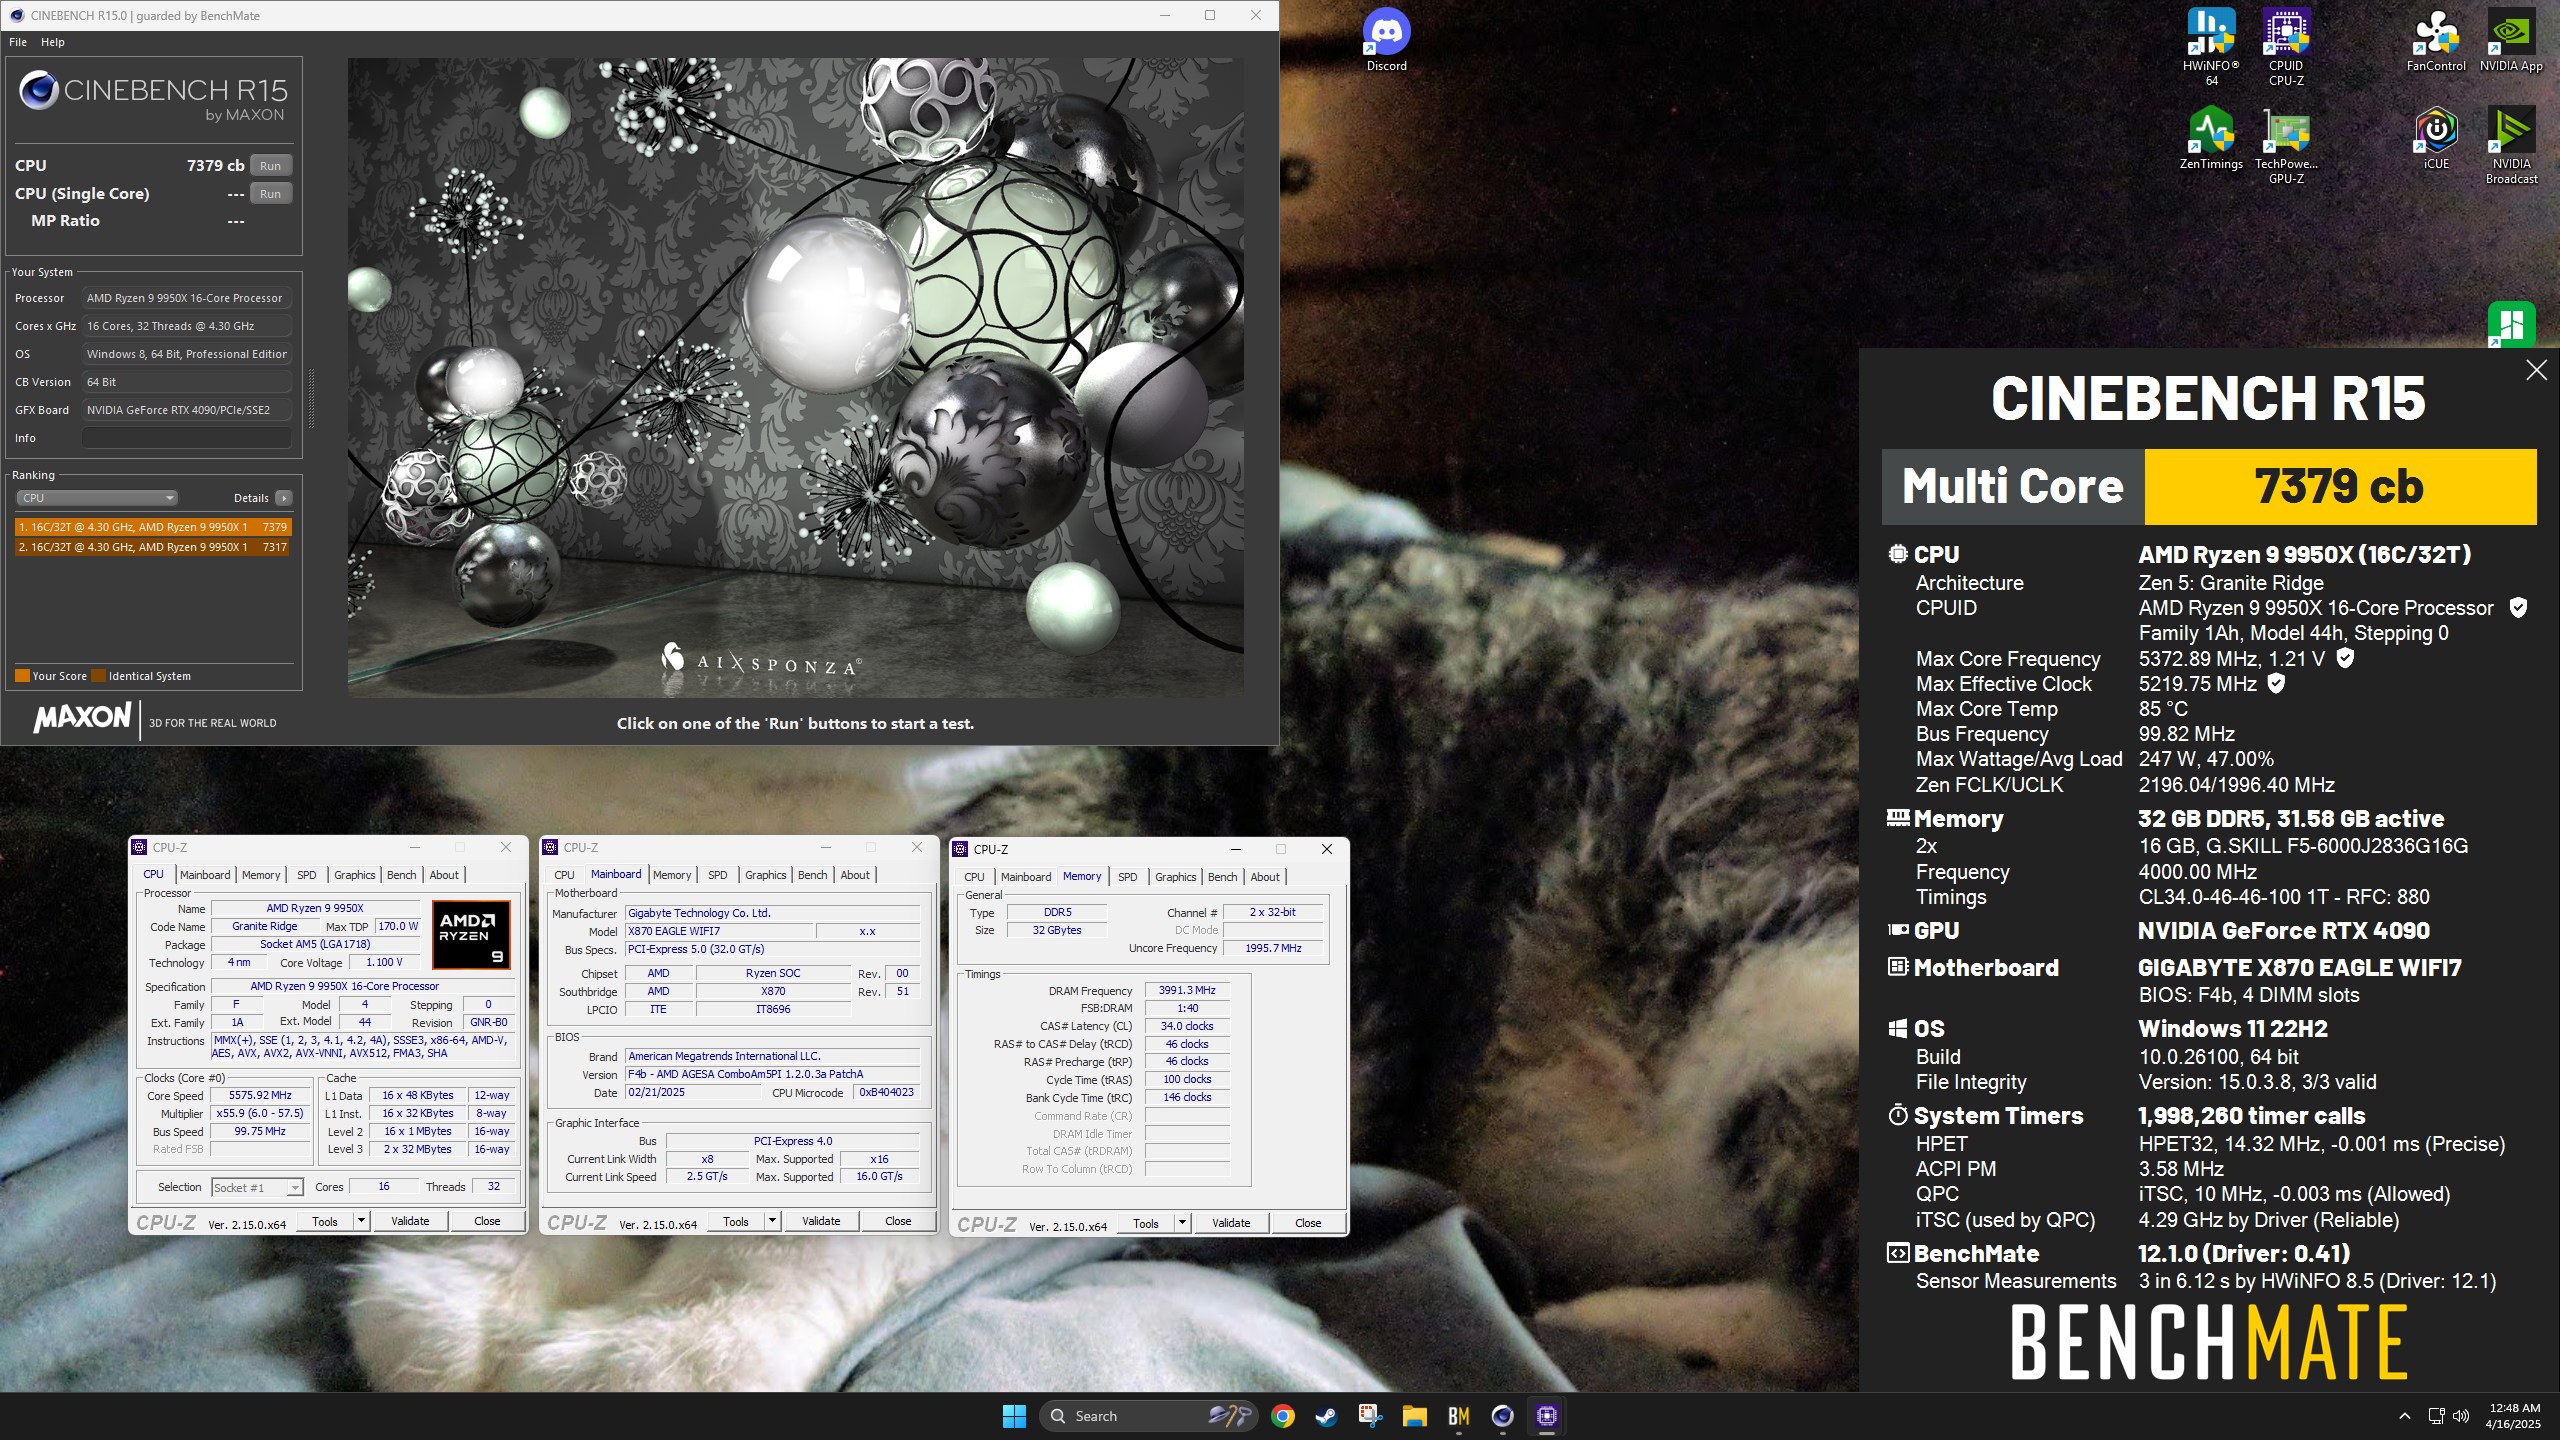Open Memory tab in first CPU-Z window

[x=261, y=875]
